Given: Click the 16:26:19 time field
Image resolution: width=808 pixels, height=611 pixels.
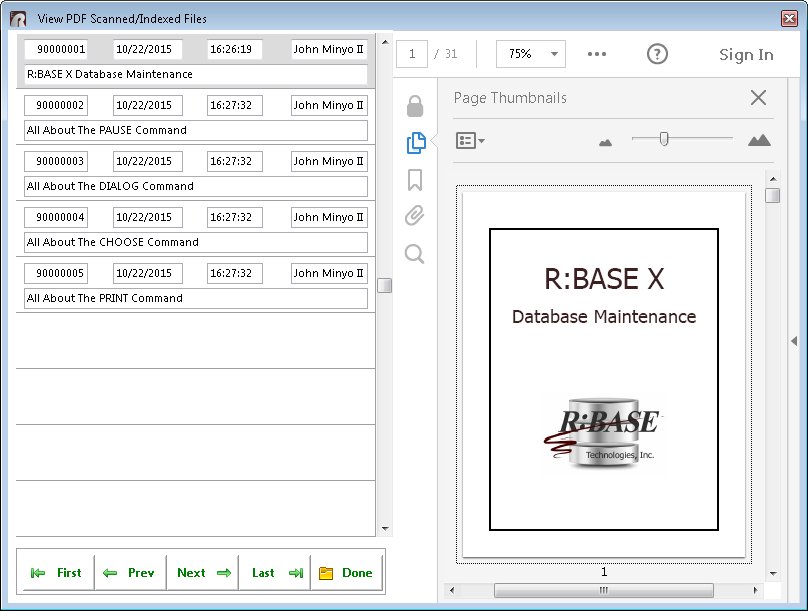Looking at the screenshot, I should click(234, 49).
